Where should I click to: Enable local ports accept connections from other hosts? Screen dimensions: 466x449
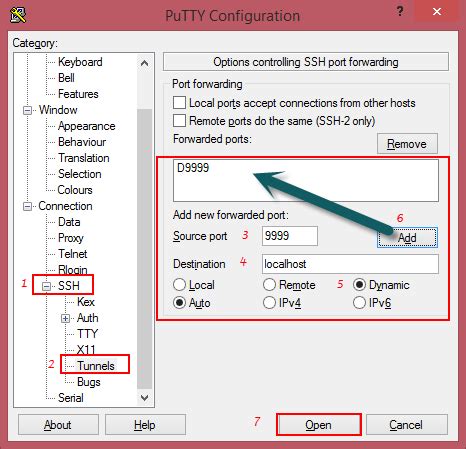tap(179, 103)
